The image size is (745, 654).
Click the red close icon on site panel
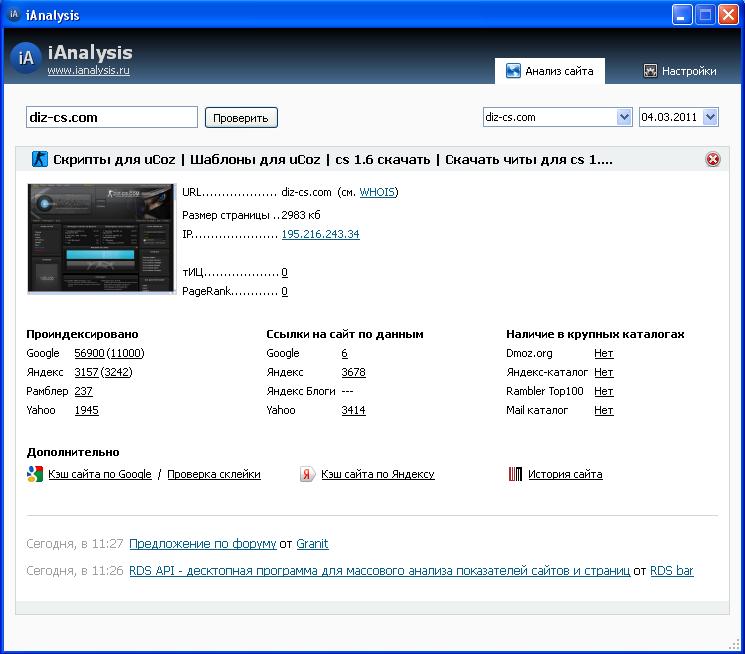point(713,159)
